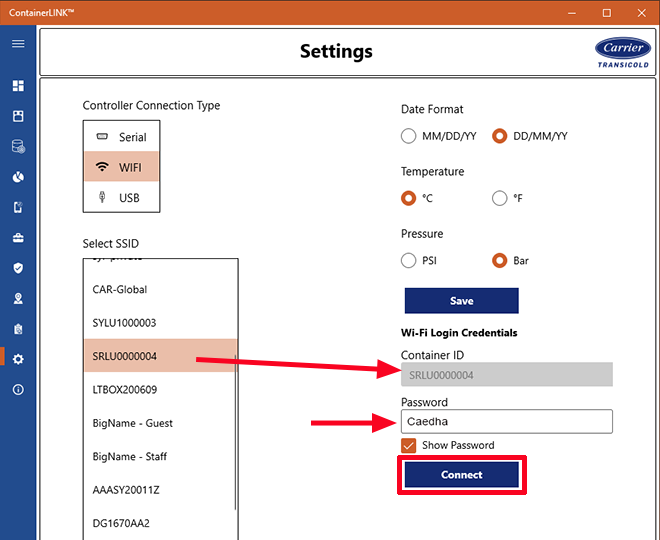
Task: Open the database settings icon in sidebar
Action: coord(18,146)
